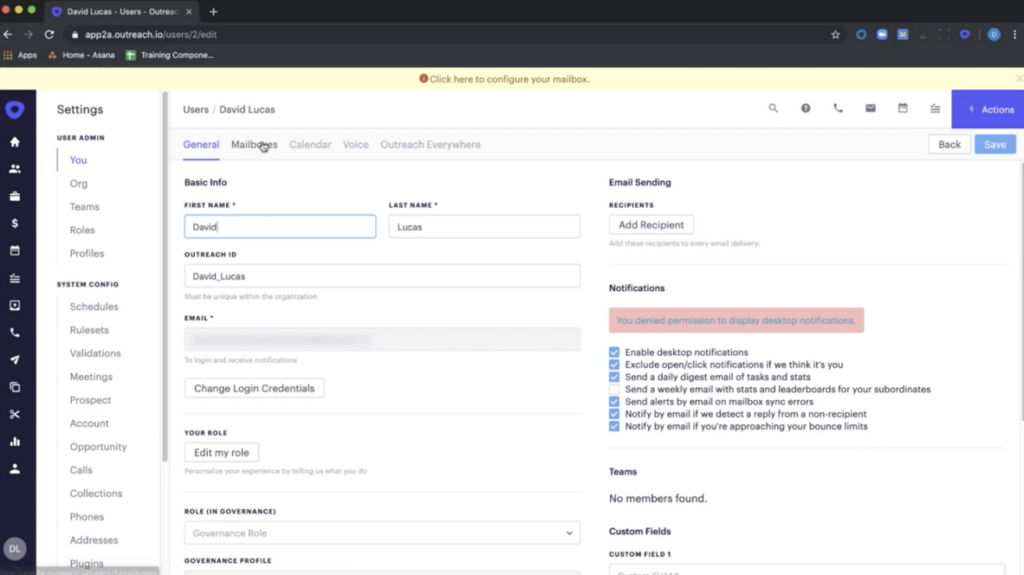Switch to the General tab
Image resolution: width=1024 pixels, height=575 pixels.
point(201,144)
